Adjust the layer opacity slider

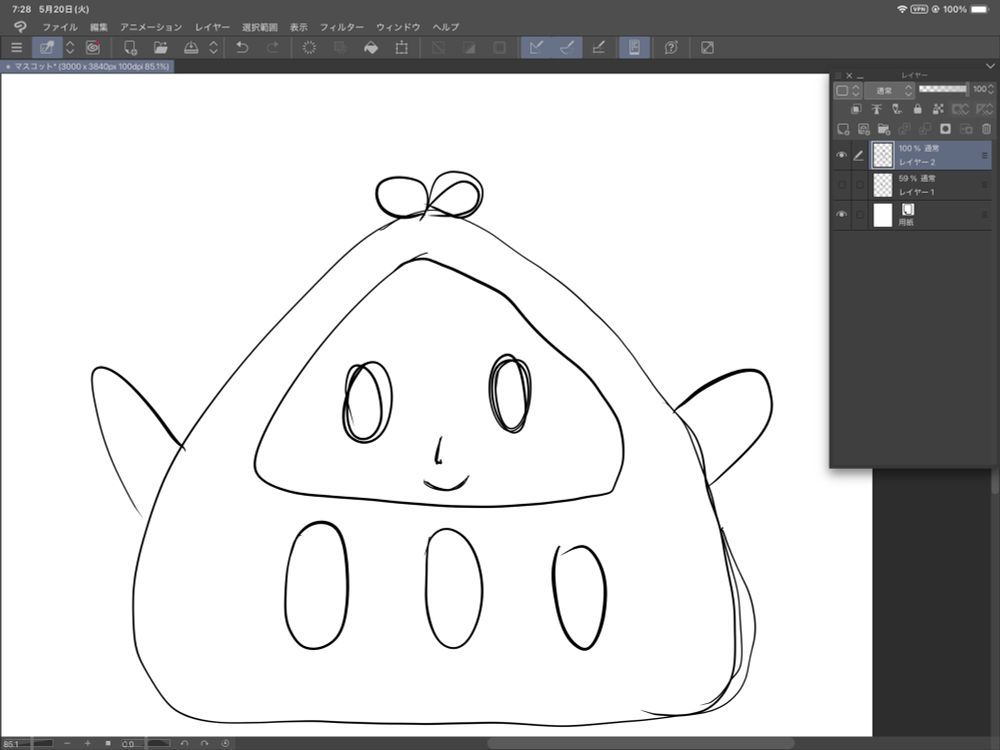coord(943,89)
